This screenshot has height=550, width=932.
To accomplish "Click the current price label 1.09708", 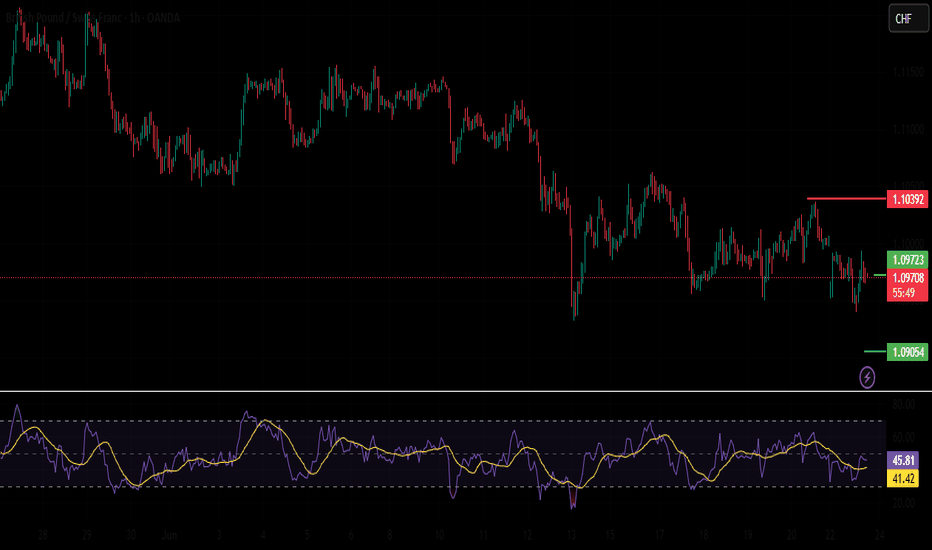I will pyautogui.click(x=907, y=278).
